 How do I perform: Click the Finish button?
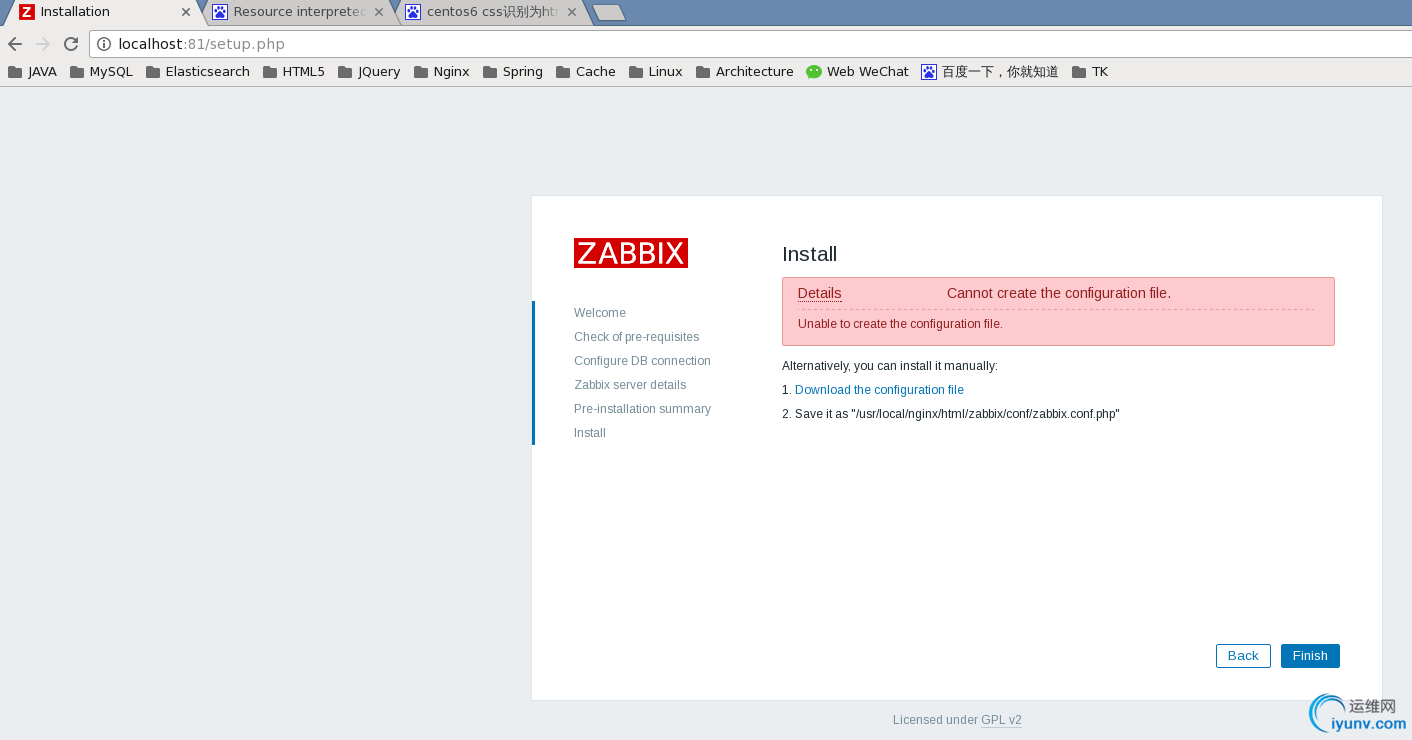(1310, 656)
